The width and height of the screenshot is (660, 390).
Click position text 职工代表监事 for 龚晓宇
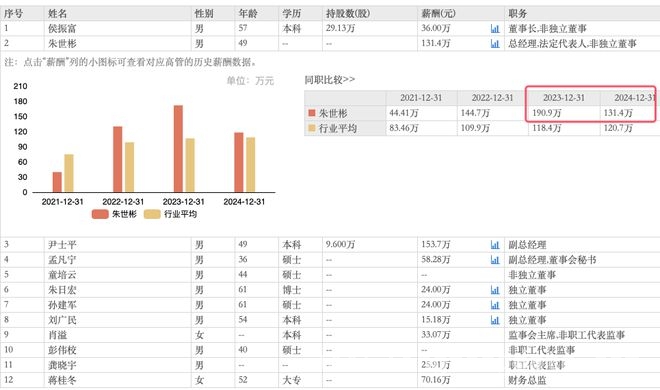[537, 365]
